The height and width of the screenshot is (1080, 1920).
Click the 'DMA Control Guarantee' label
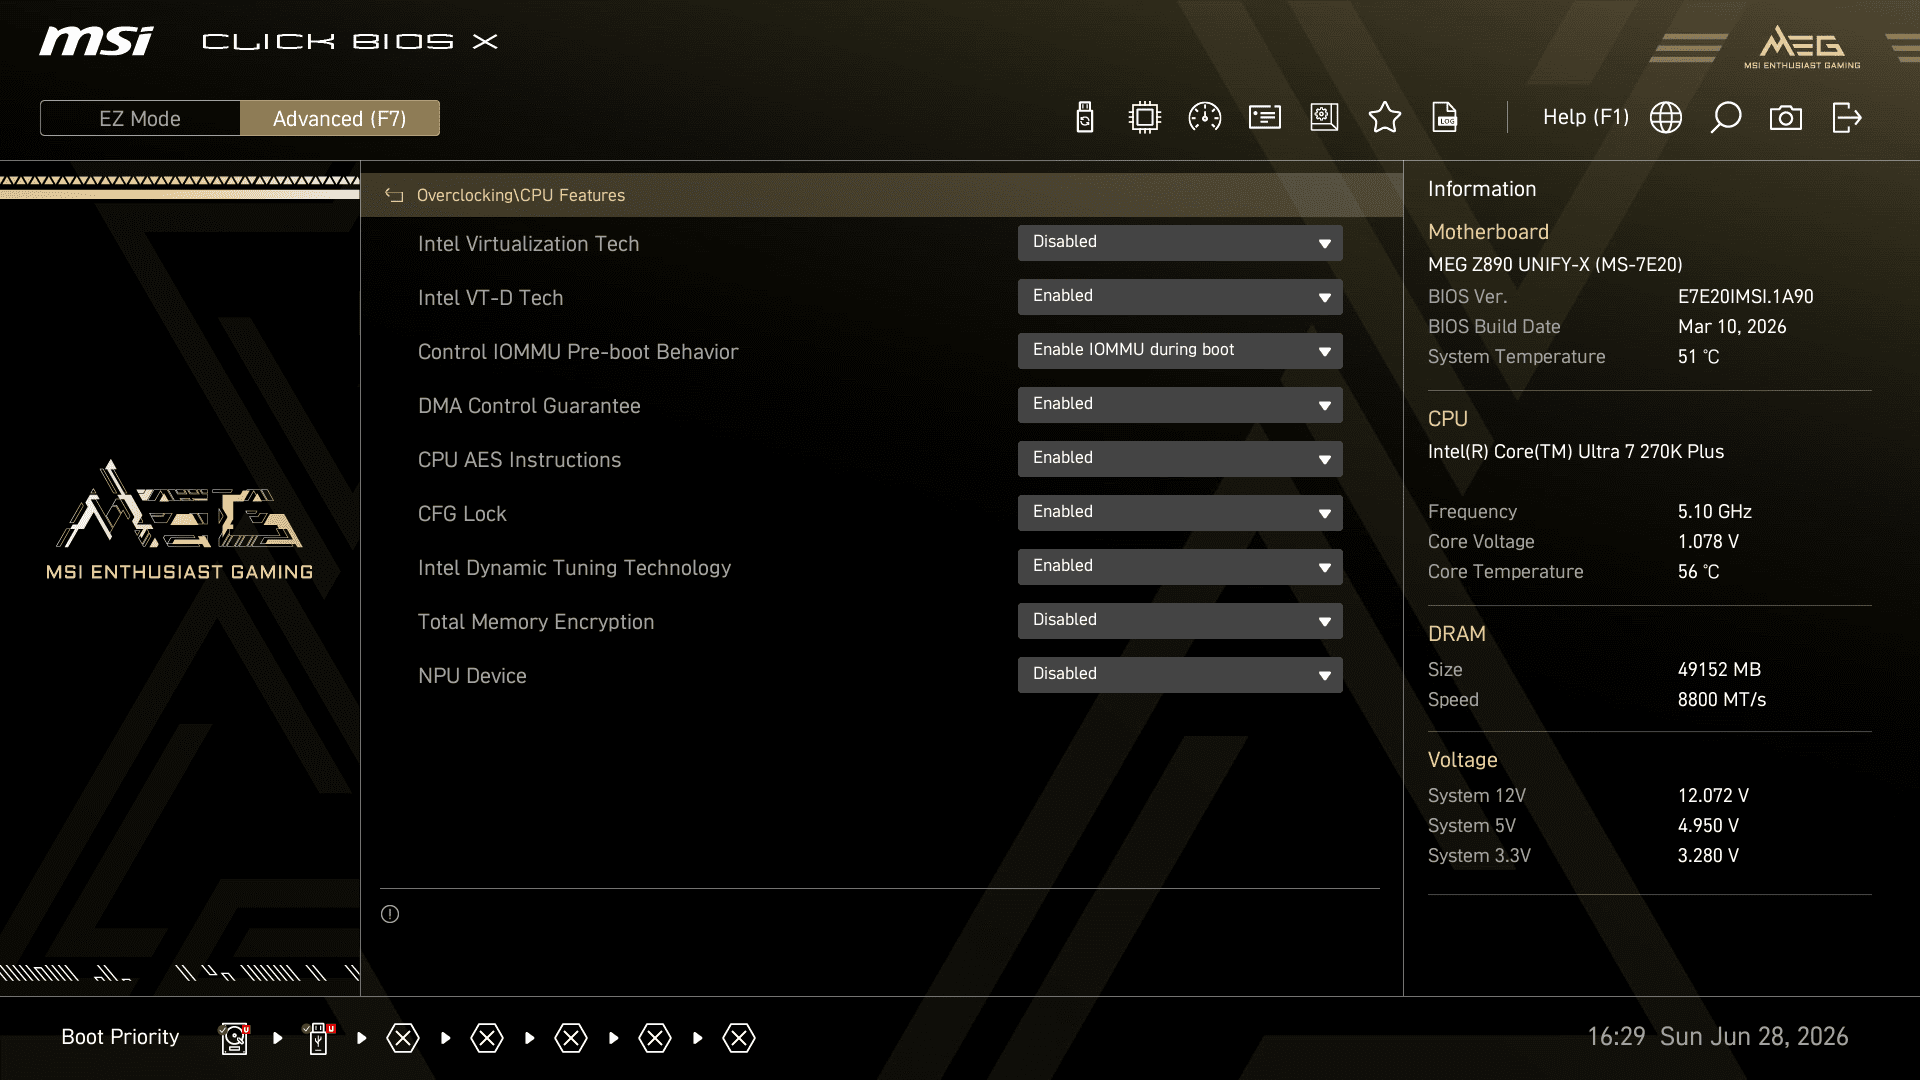529,406
